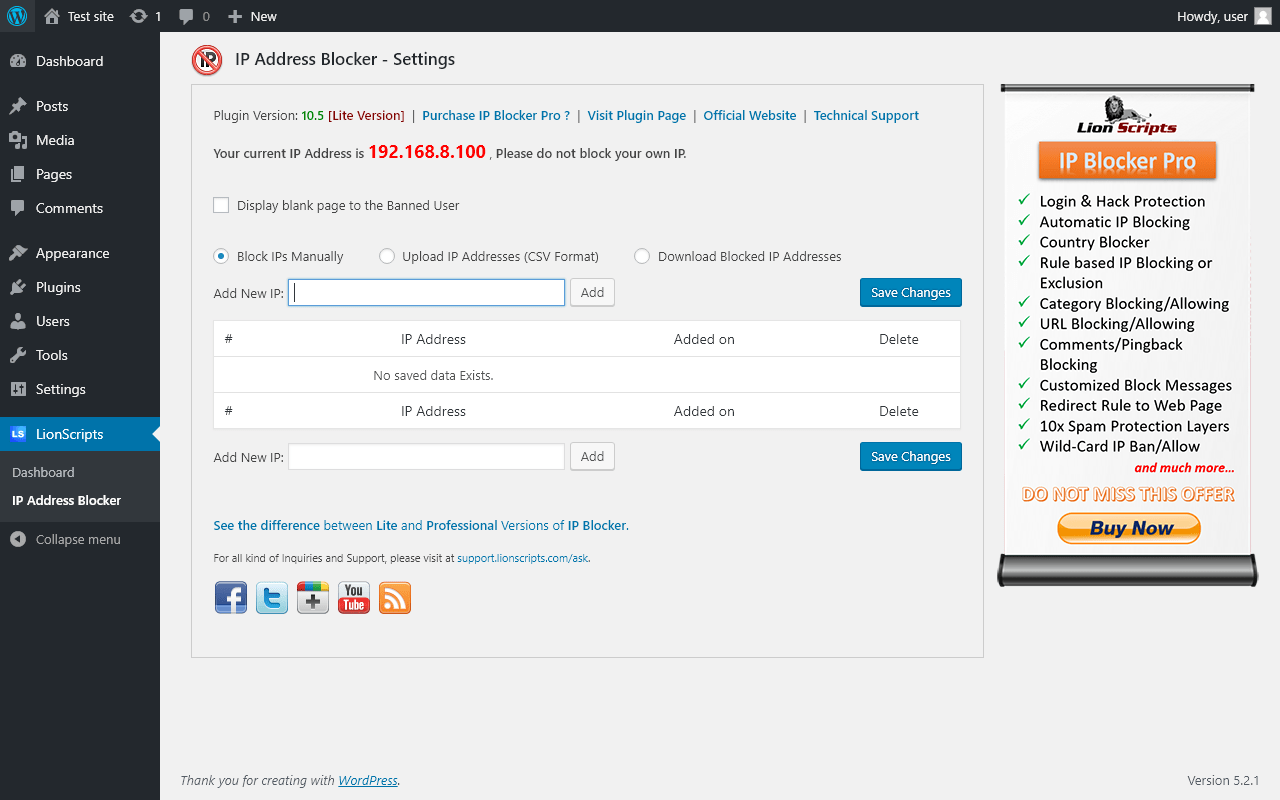1280x800 pixels.
Task: Click the Tools wrench icon
Action: (18, 355)
